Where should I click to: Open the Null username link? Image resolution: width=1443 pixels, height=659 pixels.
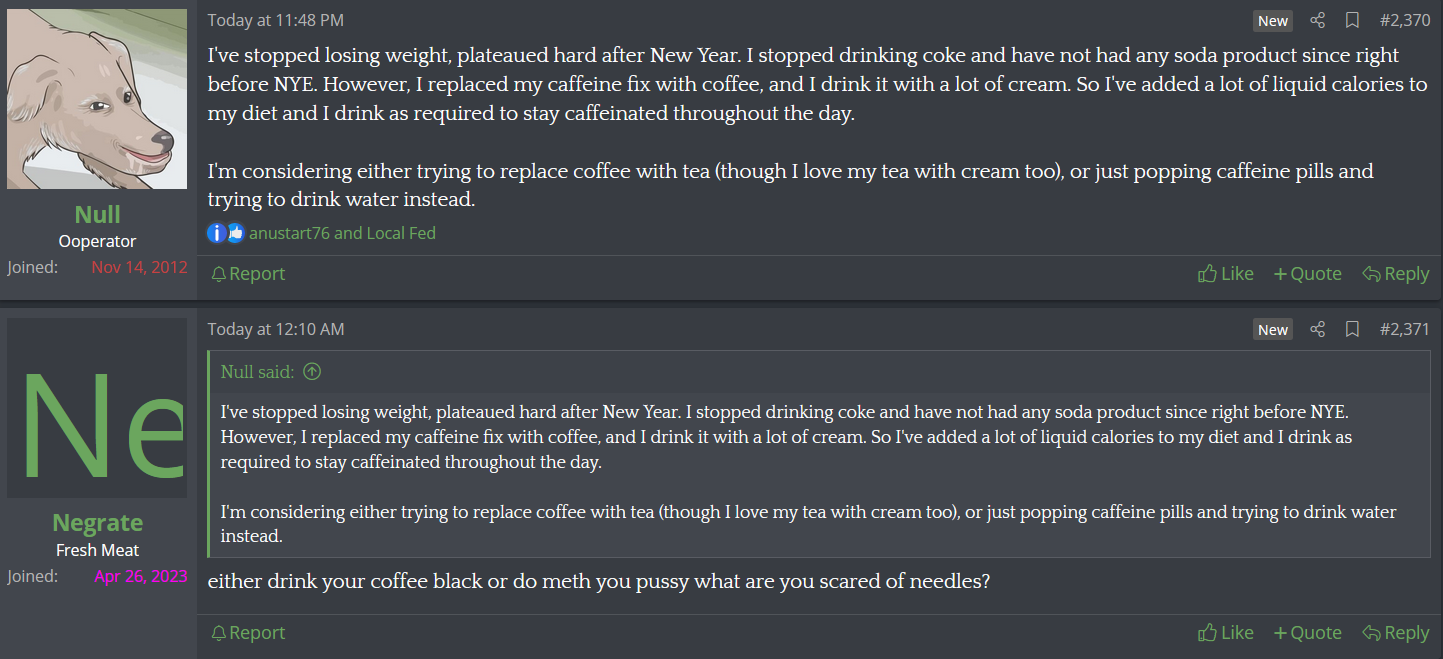point(97,214)
